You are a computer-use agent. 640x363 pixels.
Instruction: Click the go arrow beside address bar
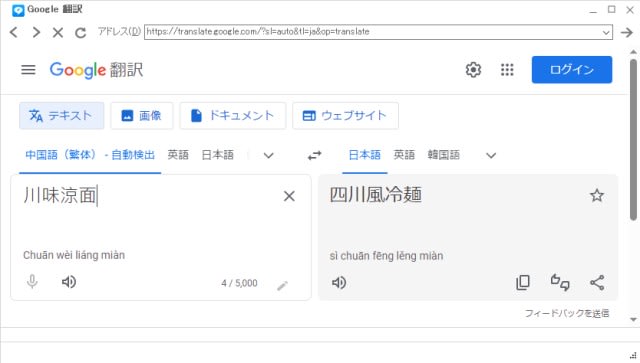click(x=627, y=32)
